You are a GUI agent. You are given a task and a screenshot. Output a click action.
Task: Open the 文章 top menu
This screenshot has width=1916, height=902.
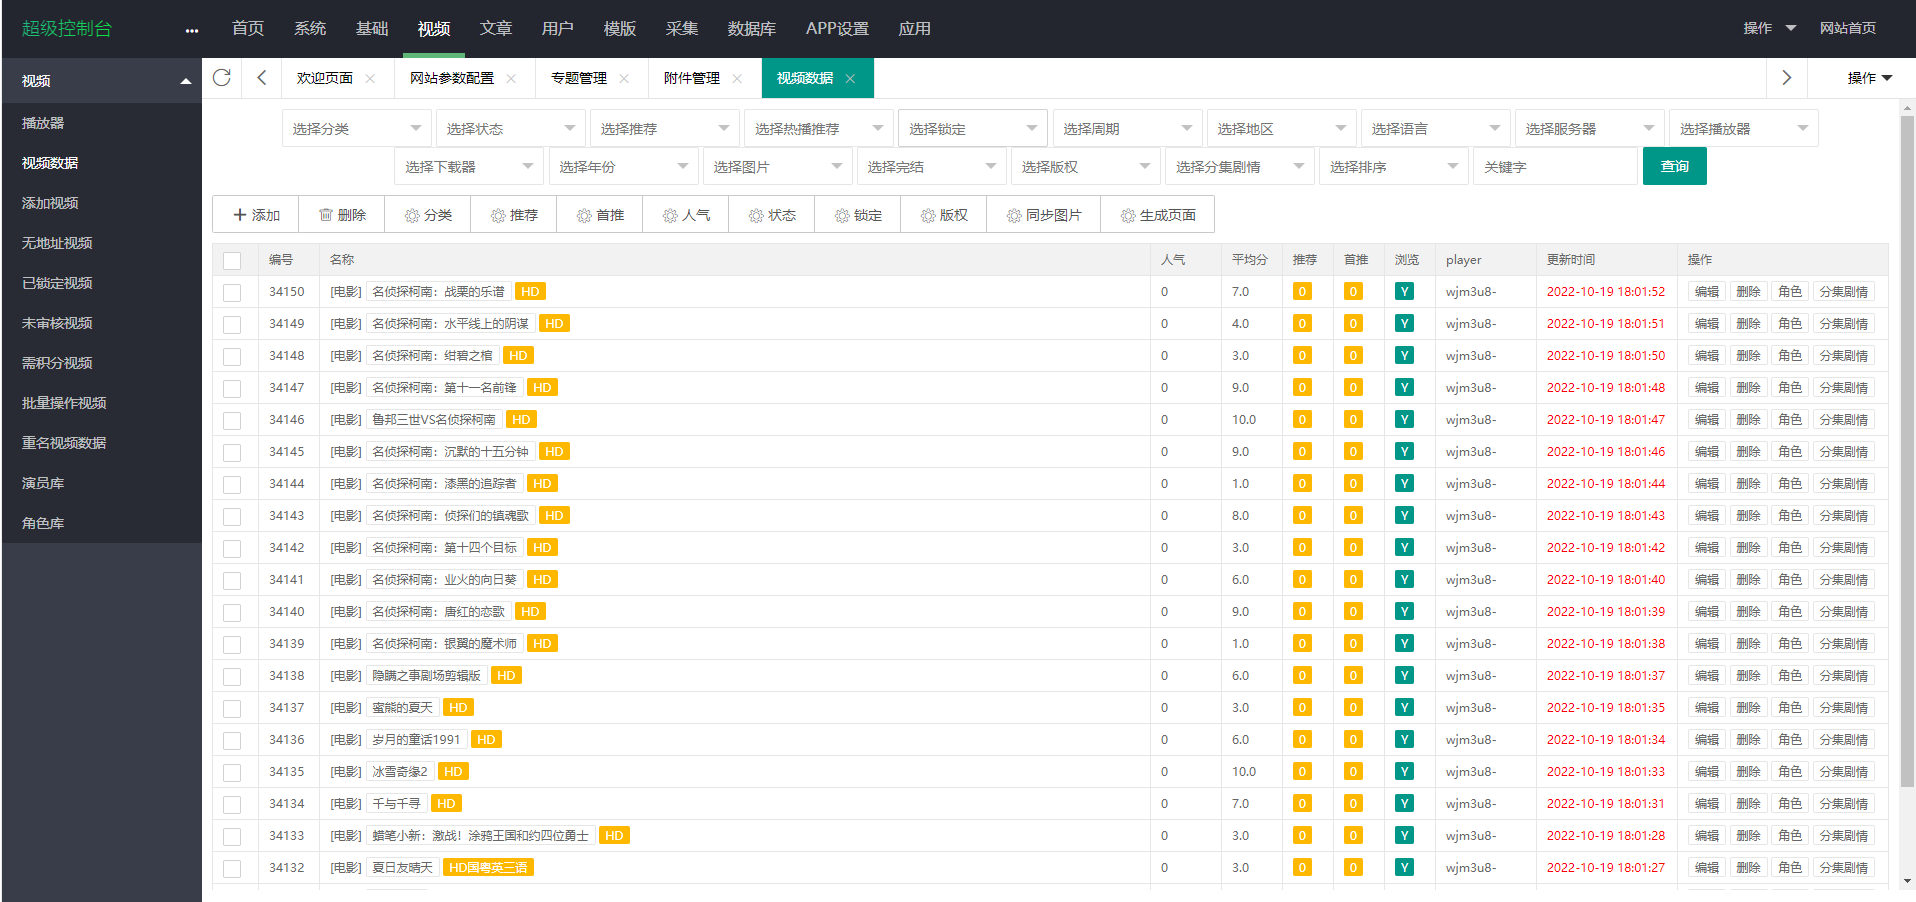496,29
